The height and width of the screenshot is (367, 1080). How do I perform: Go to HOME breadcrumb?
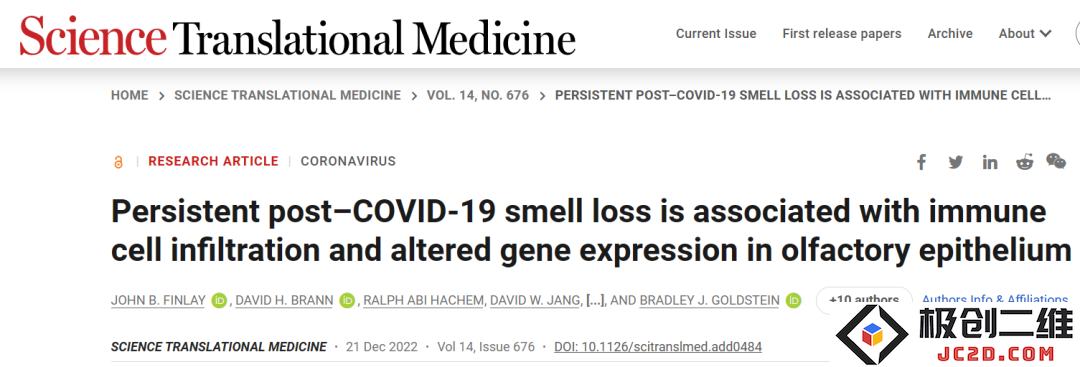coord(129,96)
